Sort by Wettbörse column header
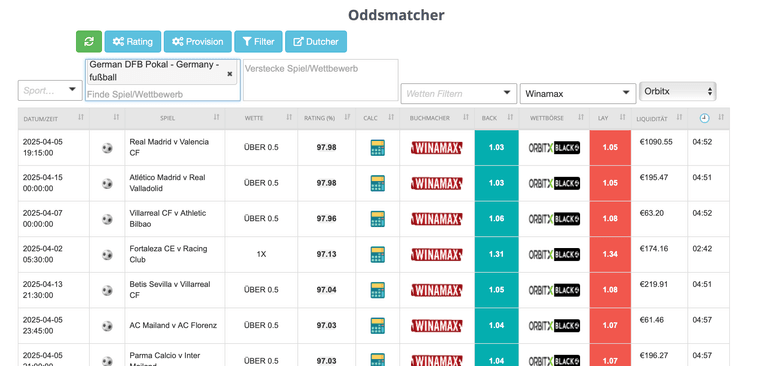This screenshot has height=366, width=760. [x=554, y=118]
